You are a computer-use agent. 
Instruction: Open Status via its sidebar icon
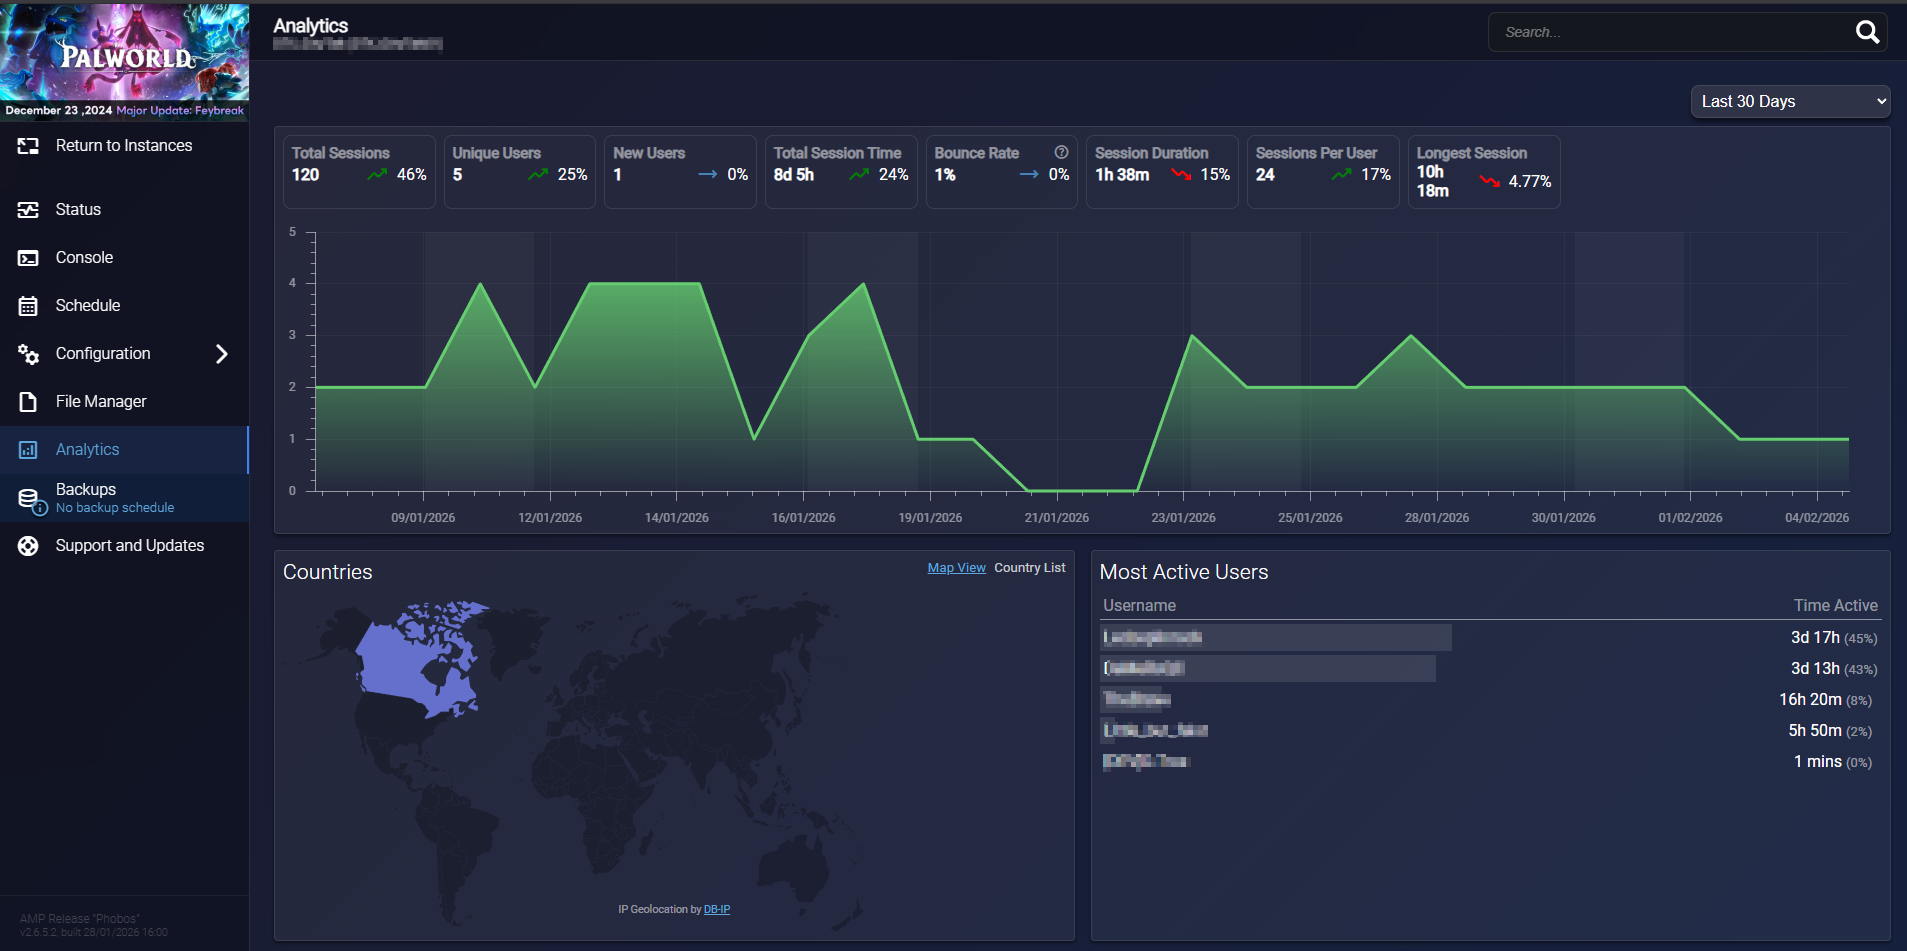28,210
